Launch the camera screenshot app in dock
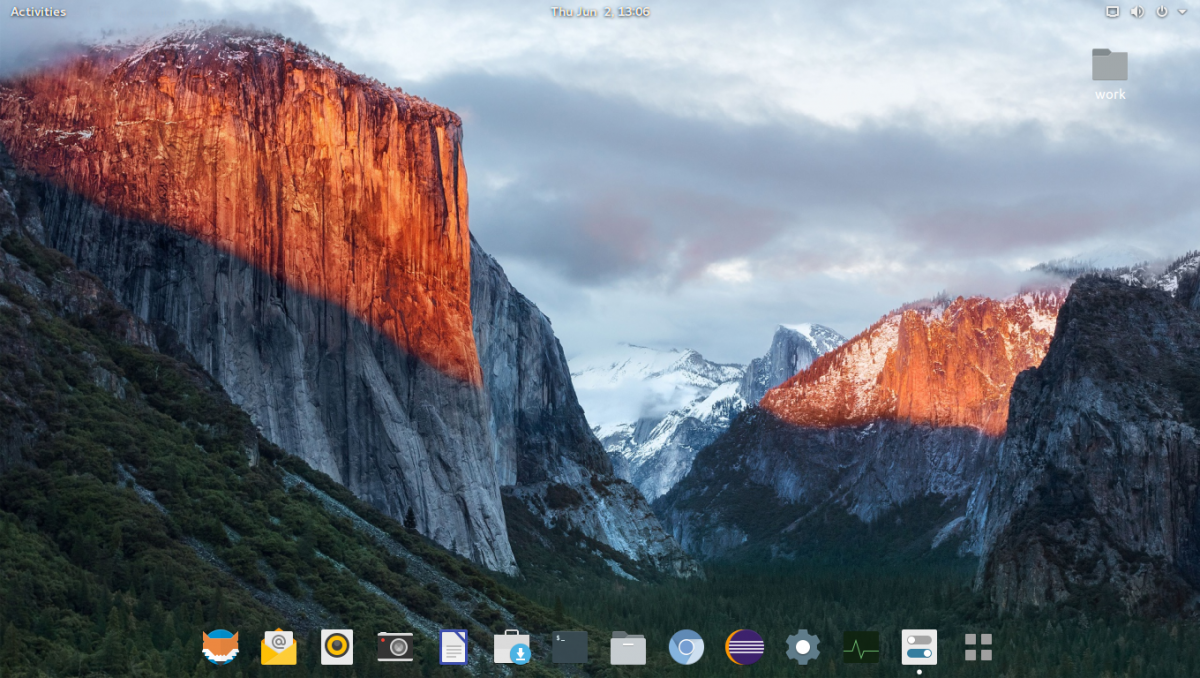The width and height of the screenshot is (1200, 678). 395,647
